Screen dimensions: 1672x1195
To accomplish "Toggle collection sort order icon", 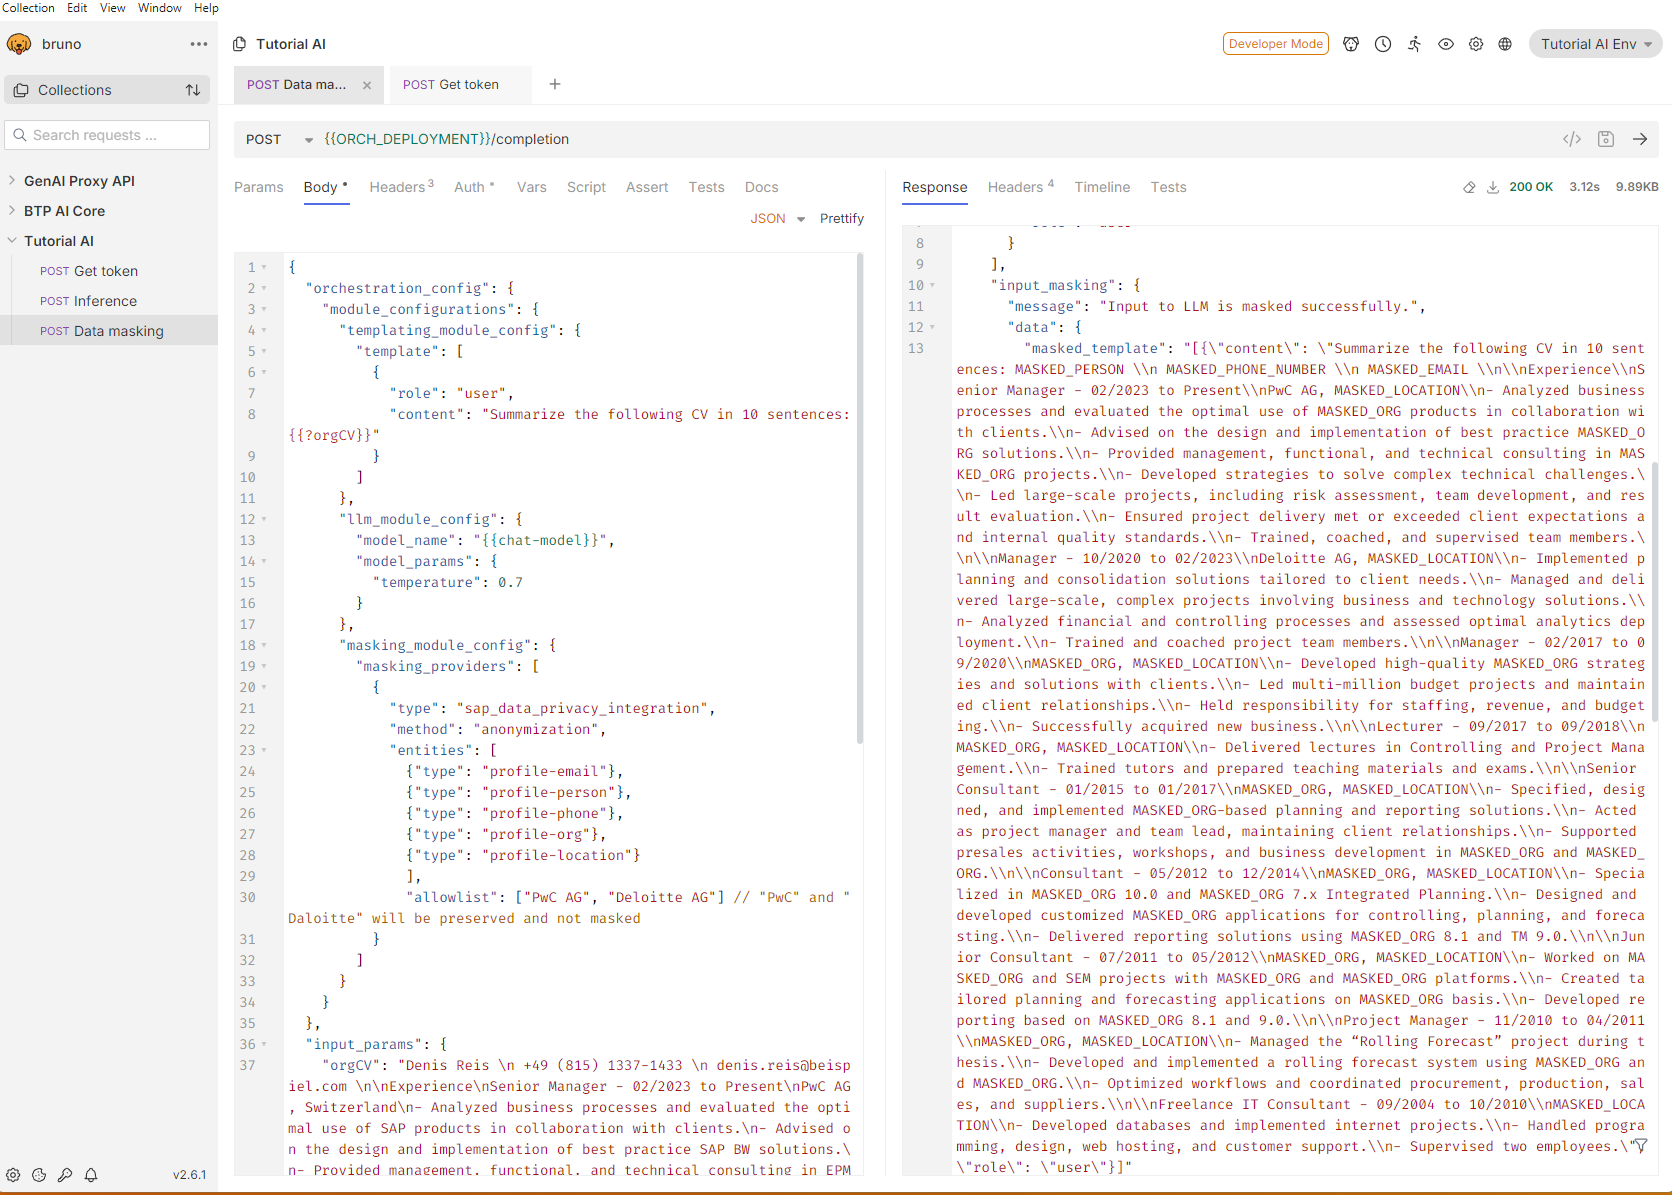I will tap(193, 90).
